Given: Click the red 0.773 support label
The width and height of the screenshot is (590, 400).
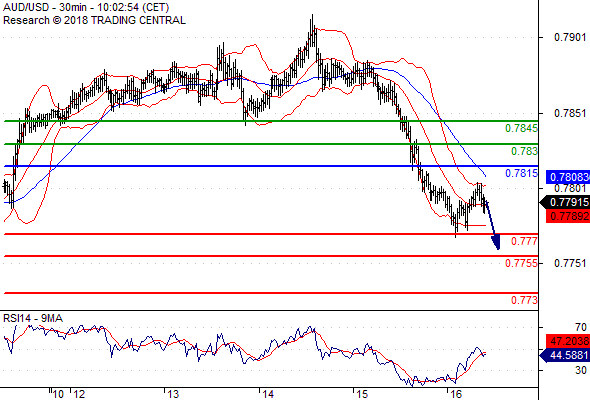Looking at the screenshot, I should click(x=524, y=300).
